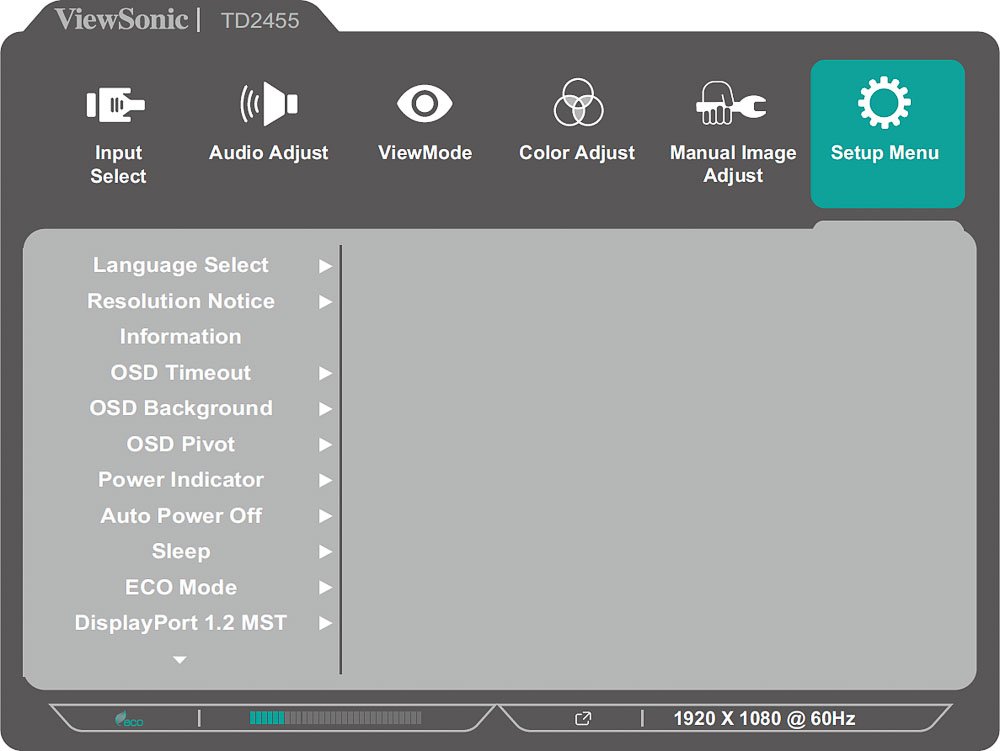The width and height of the screenshot is (1000, 751).
Task: Select the Audio Adjust speaker icon
Action: pyautogui.click(x=268, y=104)
